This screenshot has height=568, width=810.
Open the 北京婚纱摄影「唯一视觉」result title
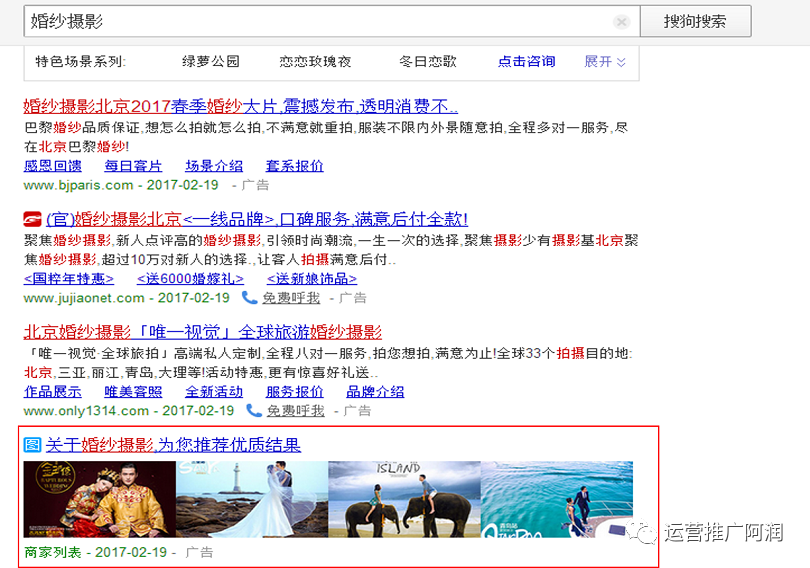(x=202, y=332)
